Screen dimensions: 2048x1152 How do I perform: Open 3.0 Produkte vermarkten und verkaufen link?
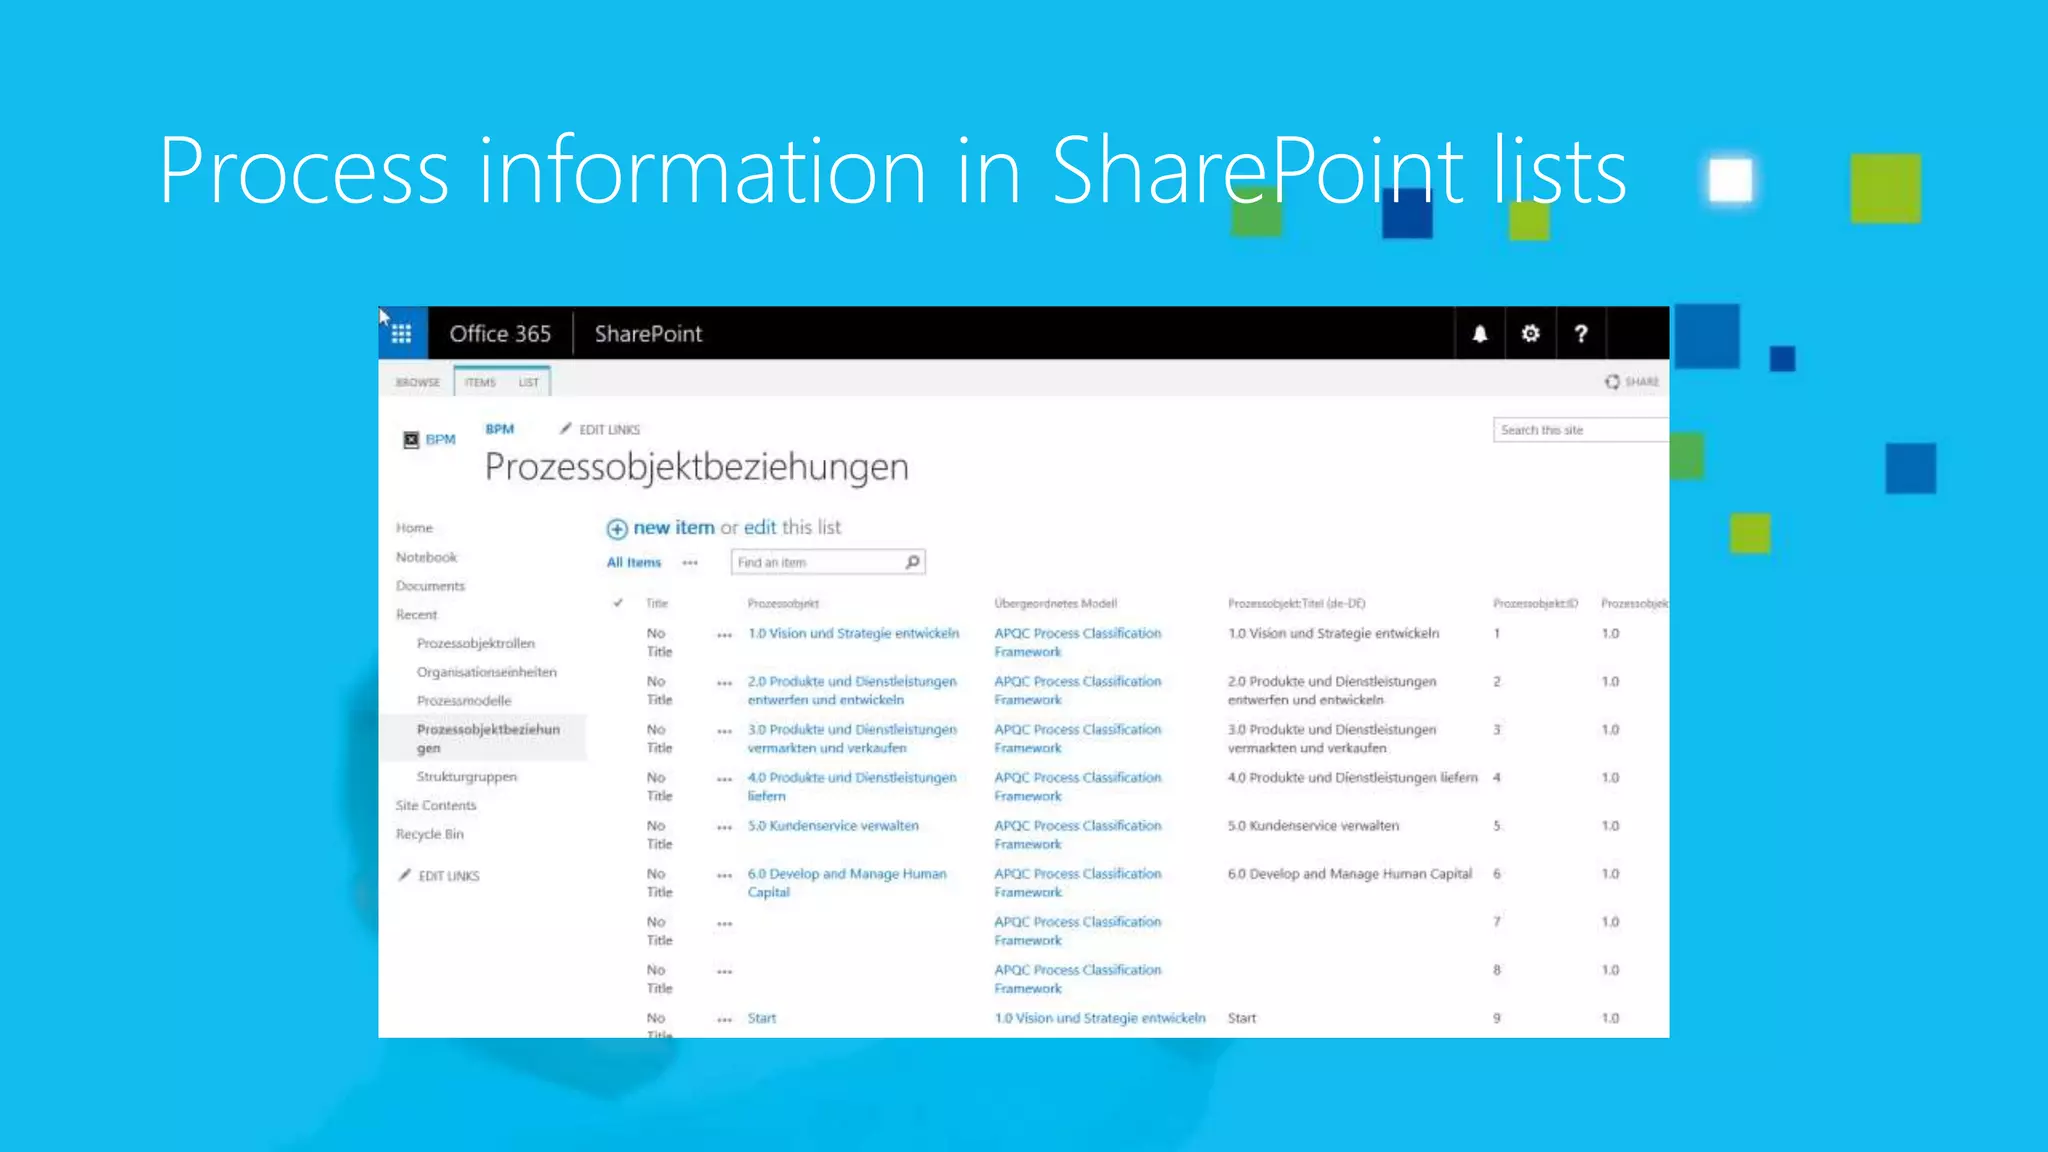click(852, 738)
